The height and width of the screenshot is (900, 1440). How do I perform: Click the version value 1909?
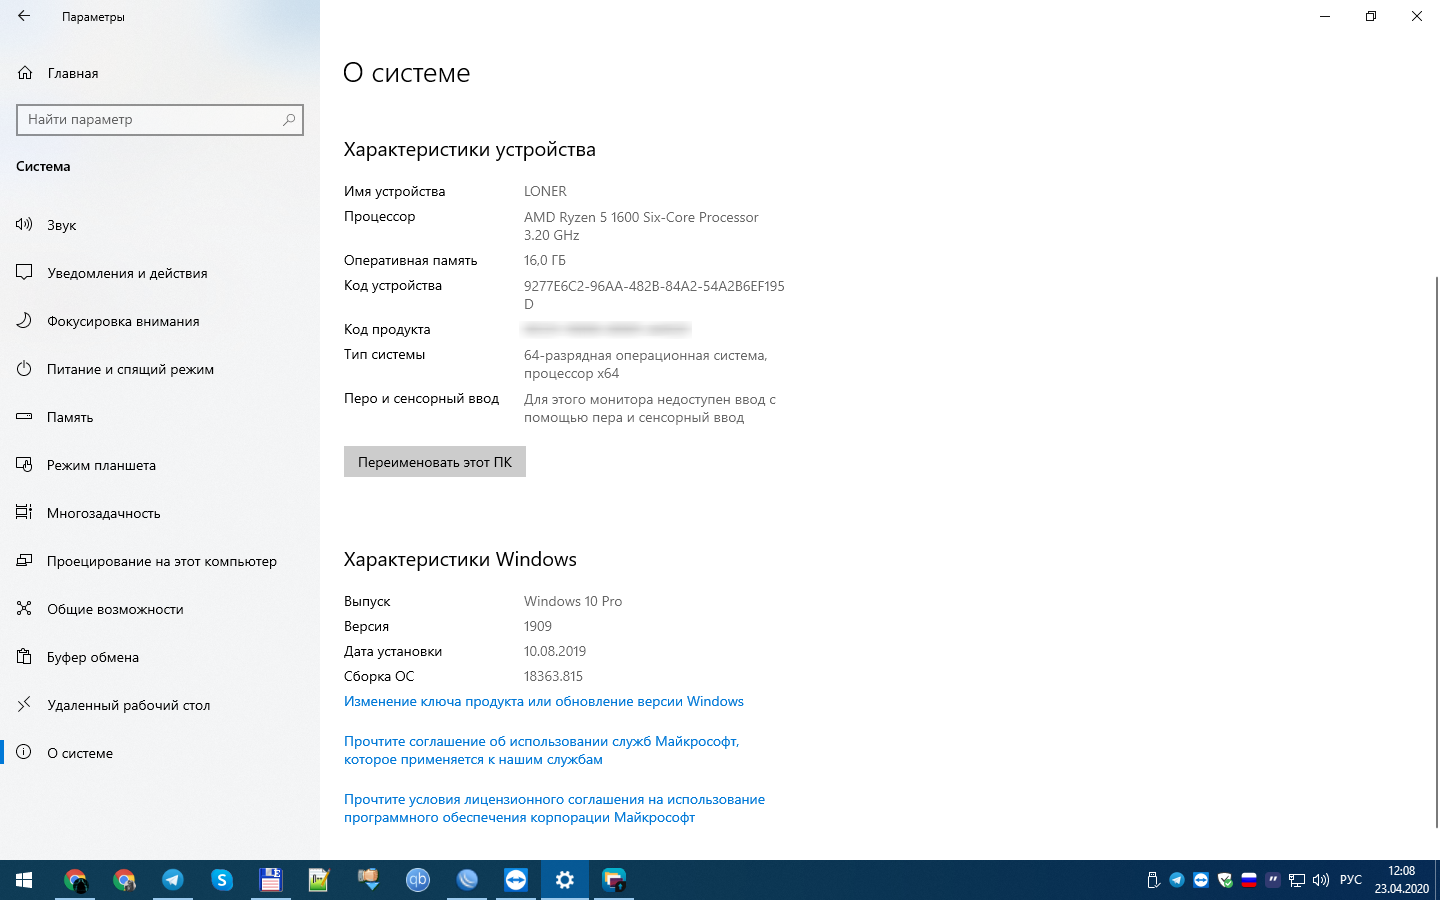pyautogui.click(x=538, y=626)
